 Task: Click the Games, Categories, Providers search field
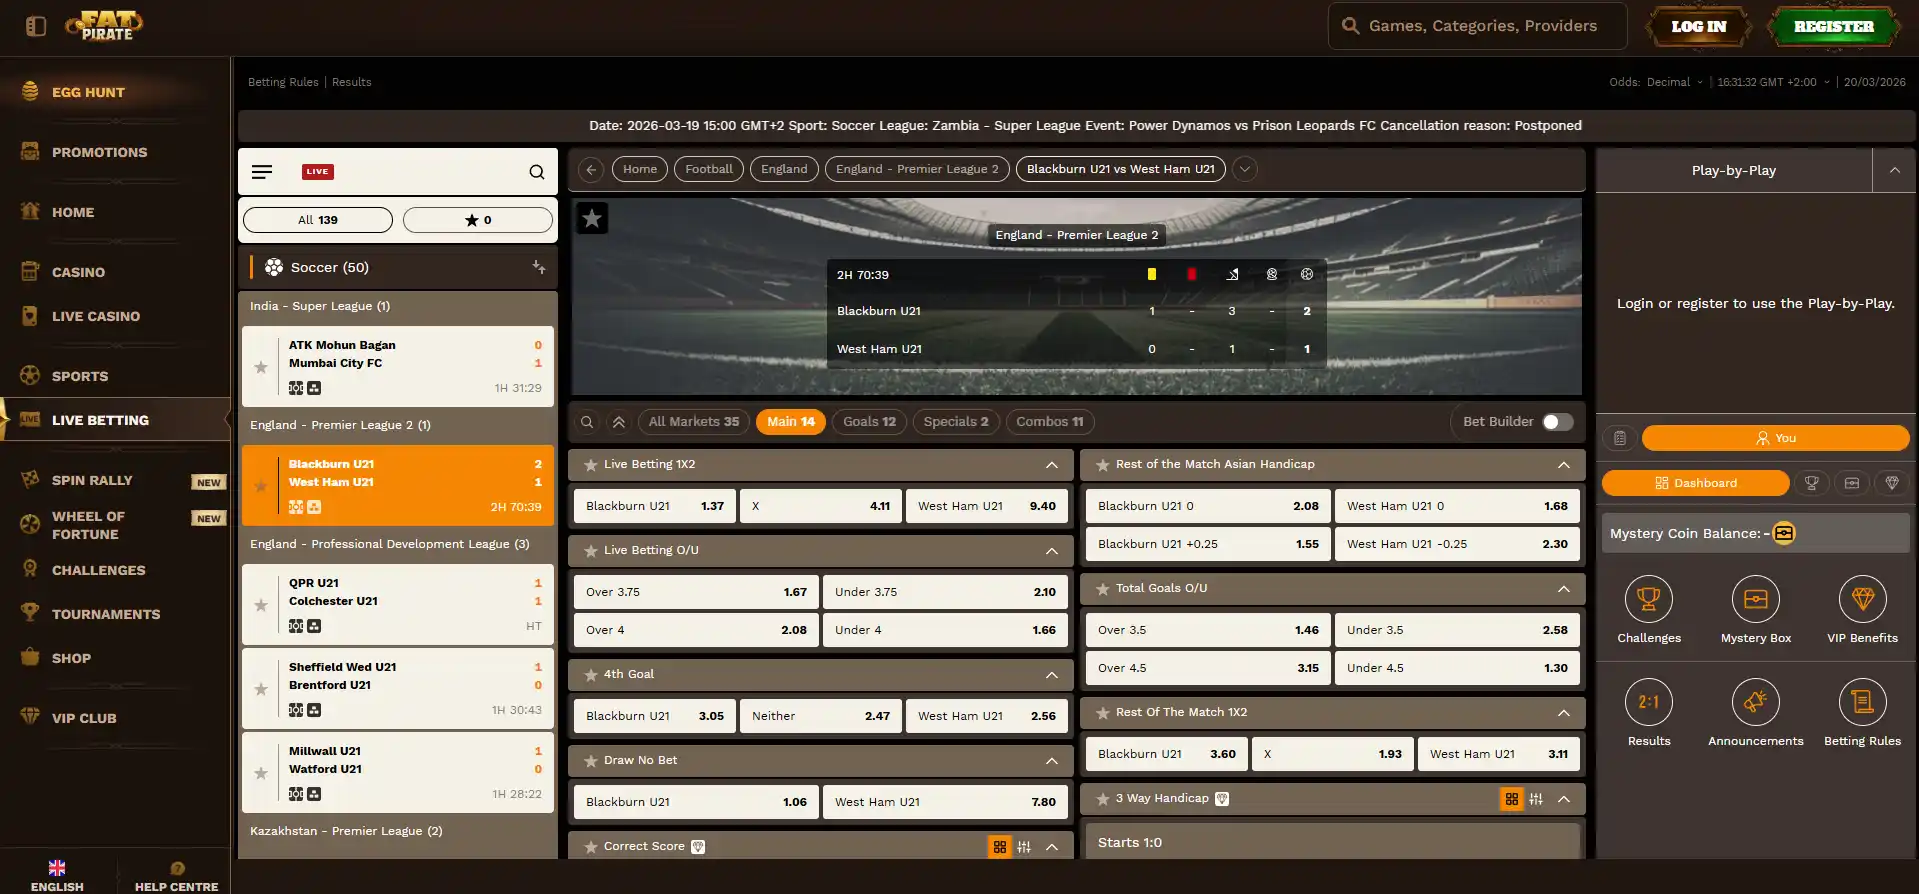click(1477, 26)
